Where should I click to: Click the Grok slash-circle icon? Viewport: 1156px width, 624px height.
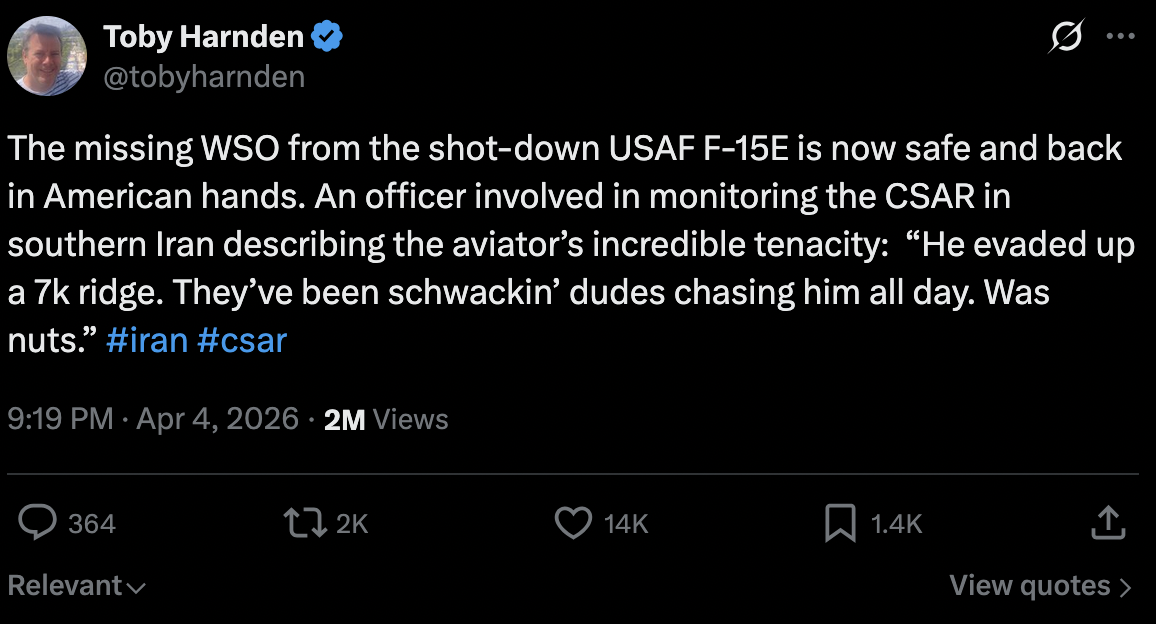pyautogui.click(x=1065, y=36)
